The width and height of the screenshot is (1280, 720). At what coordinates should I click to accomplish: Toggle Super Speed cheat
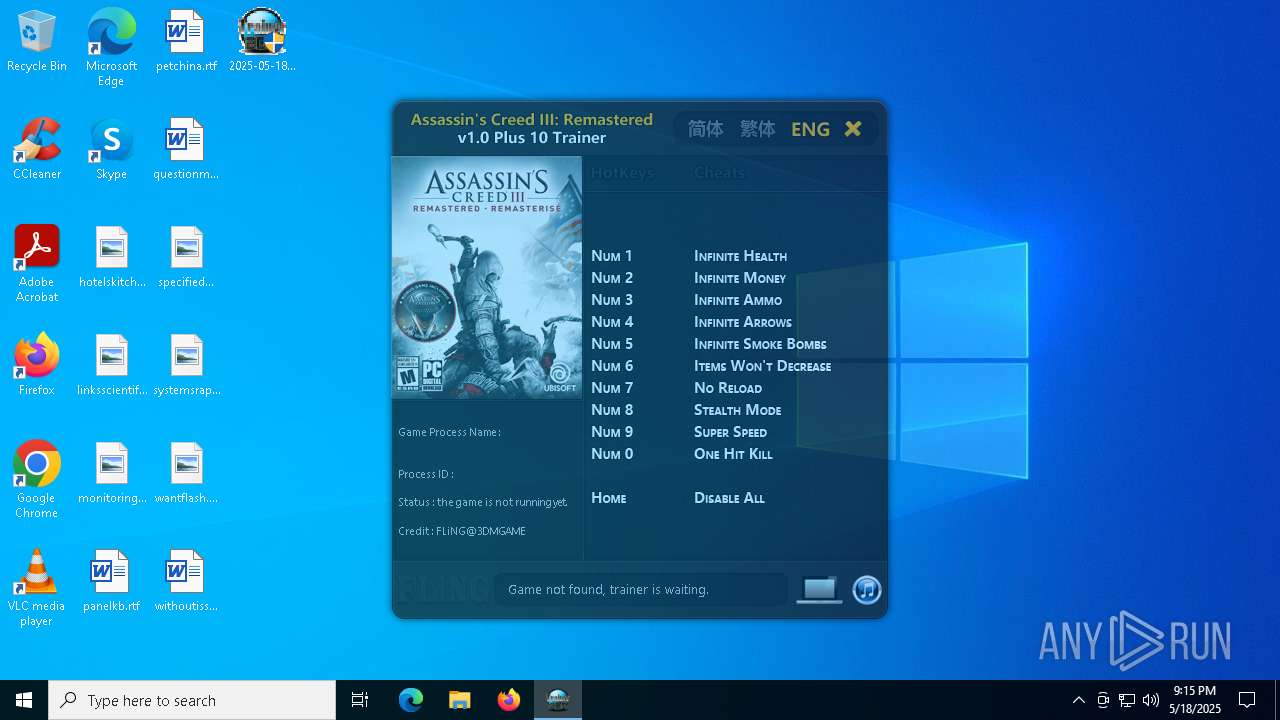(x=730, y=432)
